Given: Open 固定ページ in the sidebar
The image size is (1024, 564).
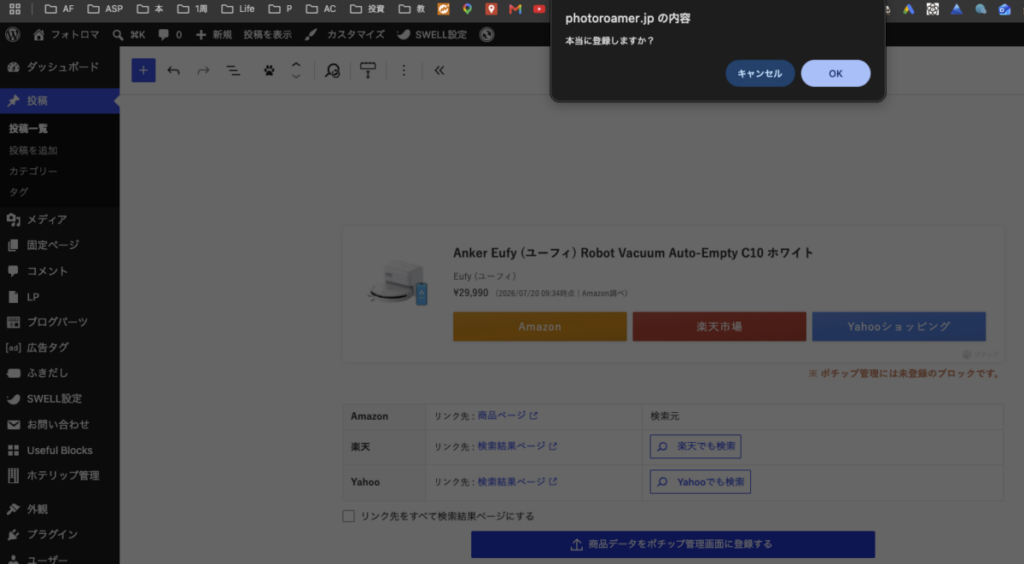Looking at the screenshot, I should point(59,245).
